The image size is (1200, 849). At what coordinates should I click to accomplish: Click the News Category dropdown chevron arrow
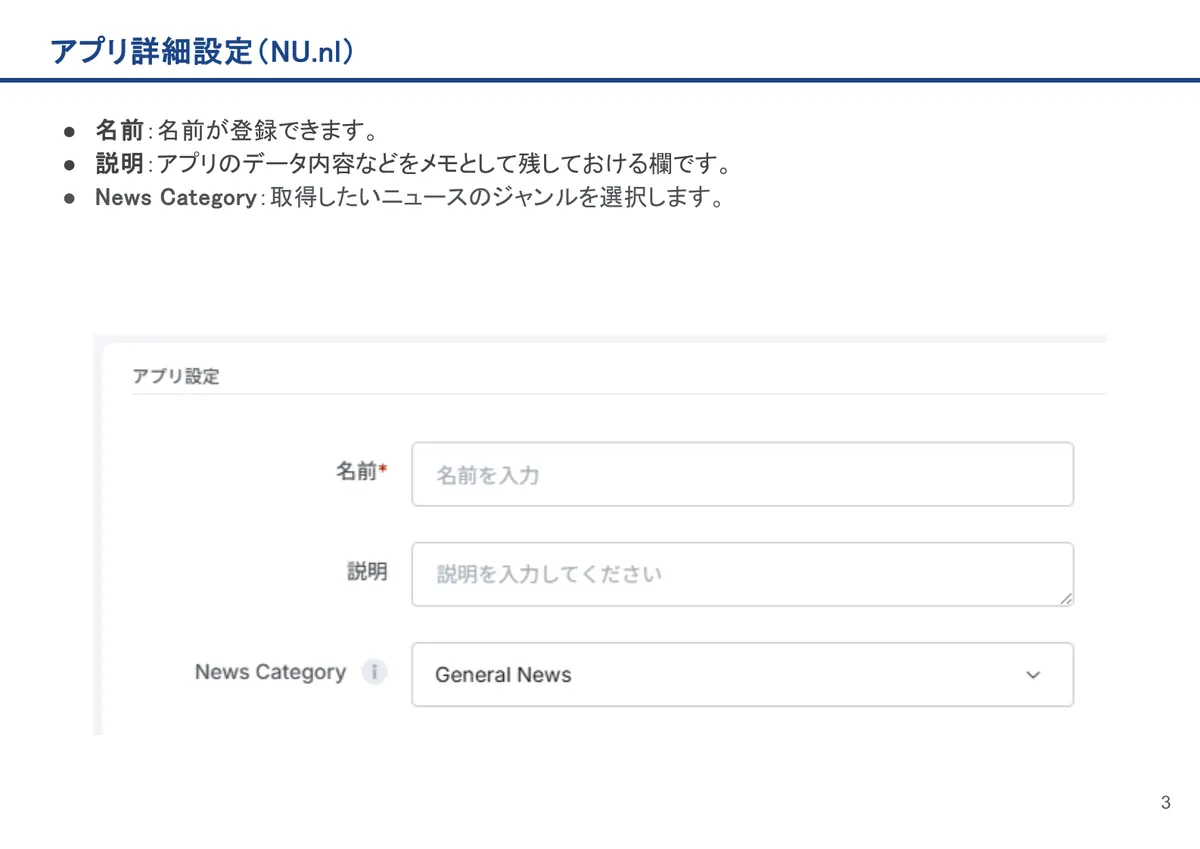(x=1033, y=675)
